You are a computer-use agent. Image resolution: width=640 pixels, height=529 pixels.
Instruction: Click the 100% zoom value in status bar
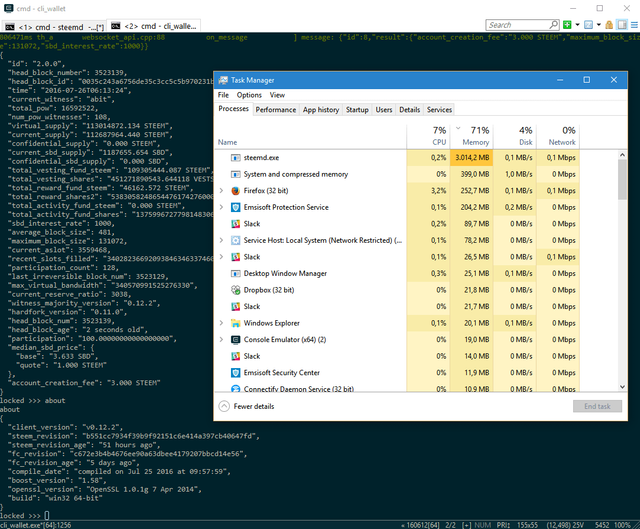622,525
